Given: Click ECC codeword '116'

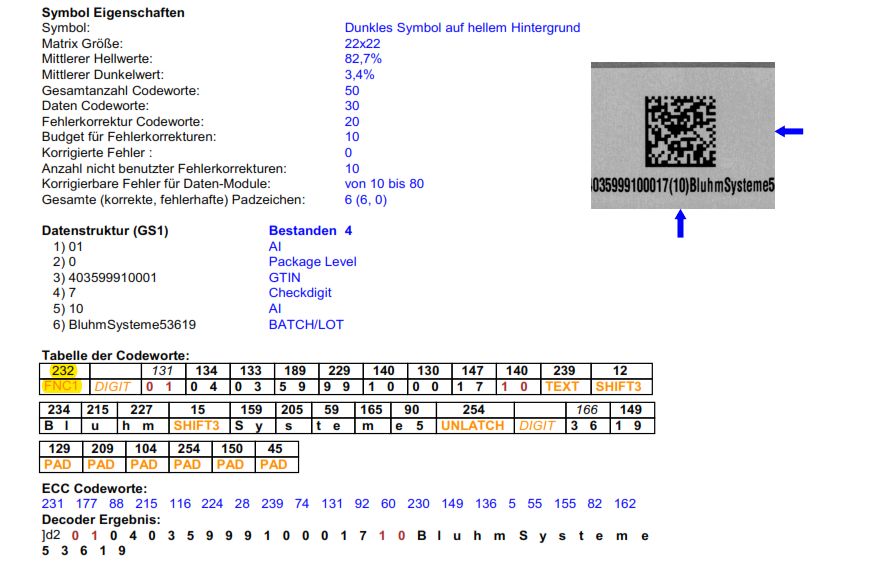Looking at the screenshot, I should (x=180, y=504).
